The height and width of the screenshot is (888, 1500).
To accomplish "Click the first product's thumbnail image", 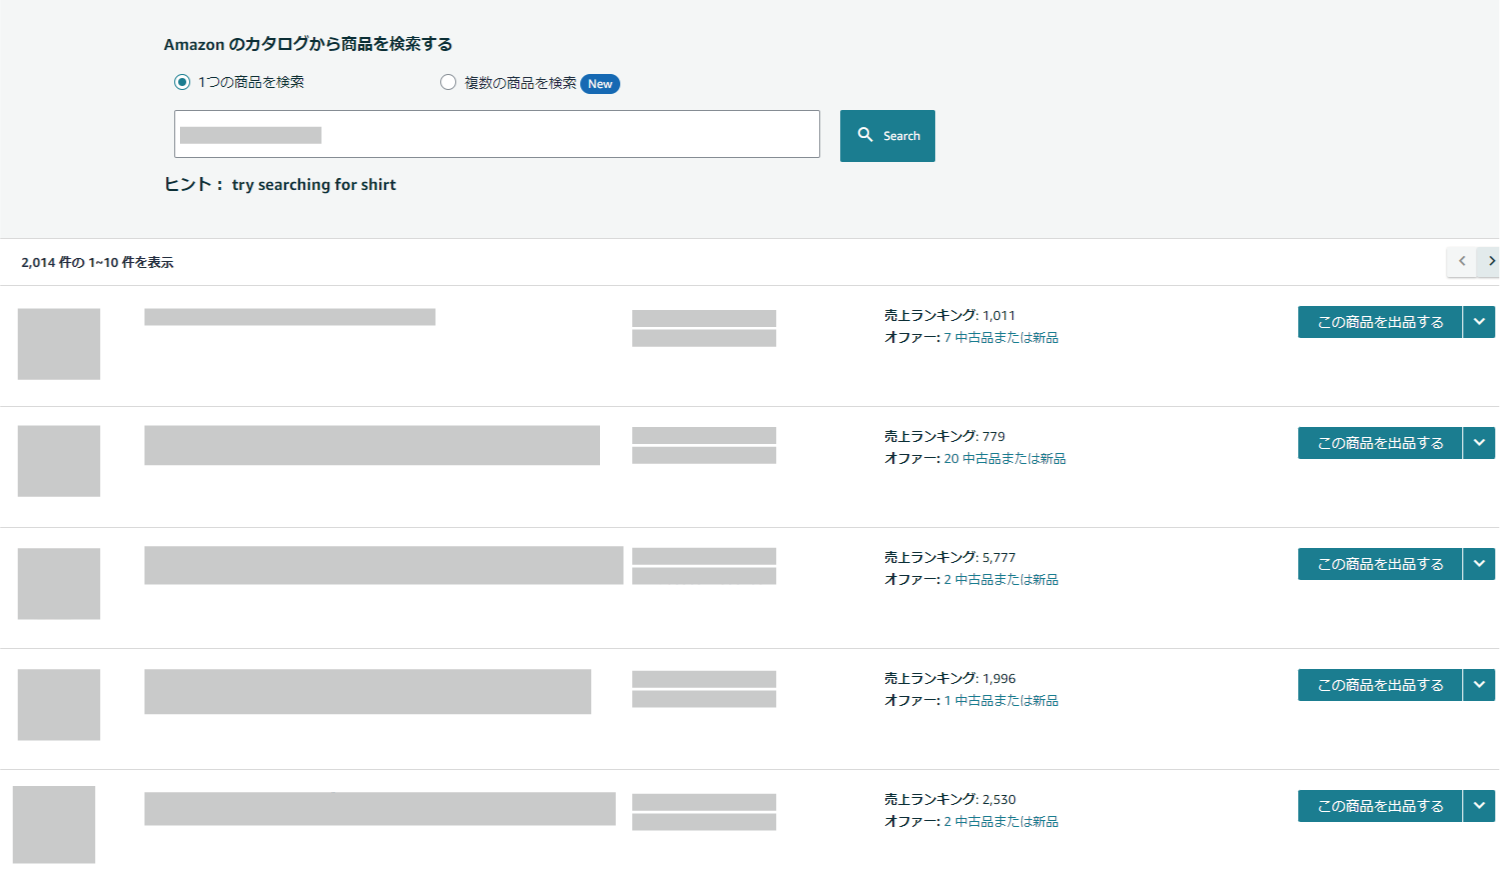I will click(x=59, y=344).
